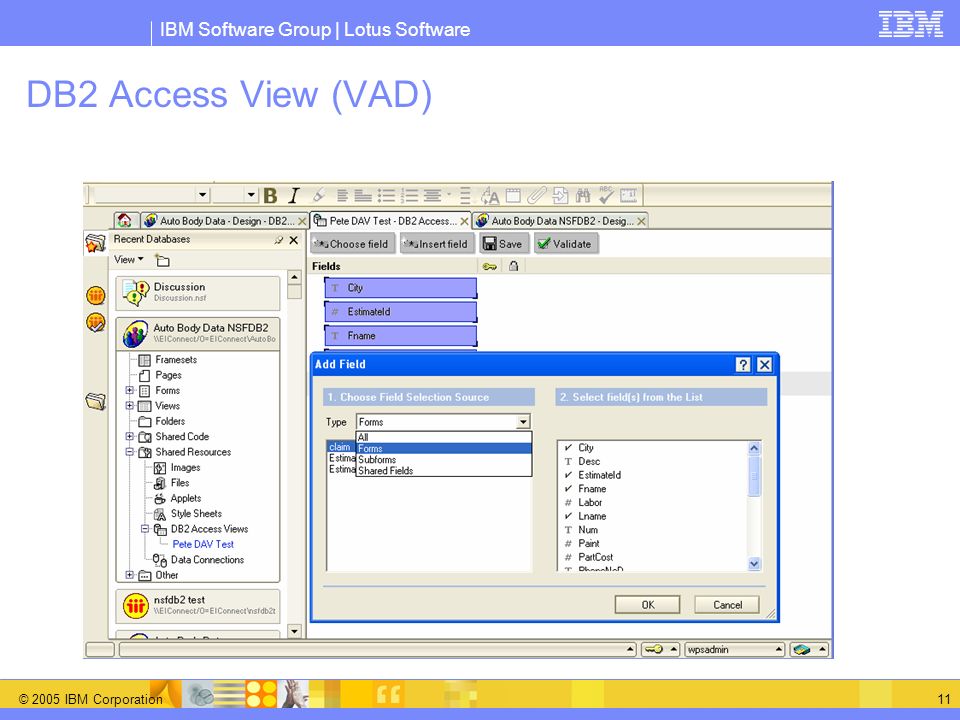Open the text properties icon with letter A
The width and height of the screenshot is (960, 720).
(490, 196)
